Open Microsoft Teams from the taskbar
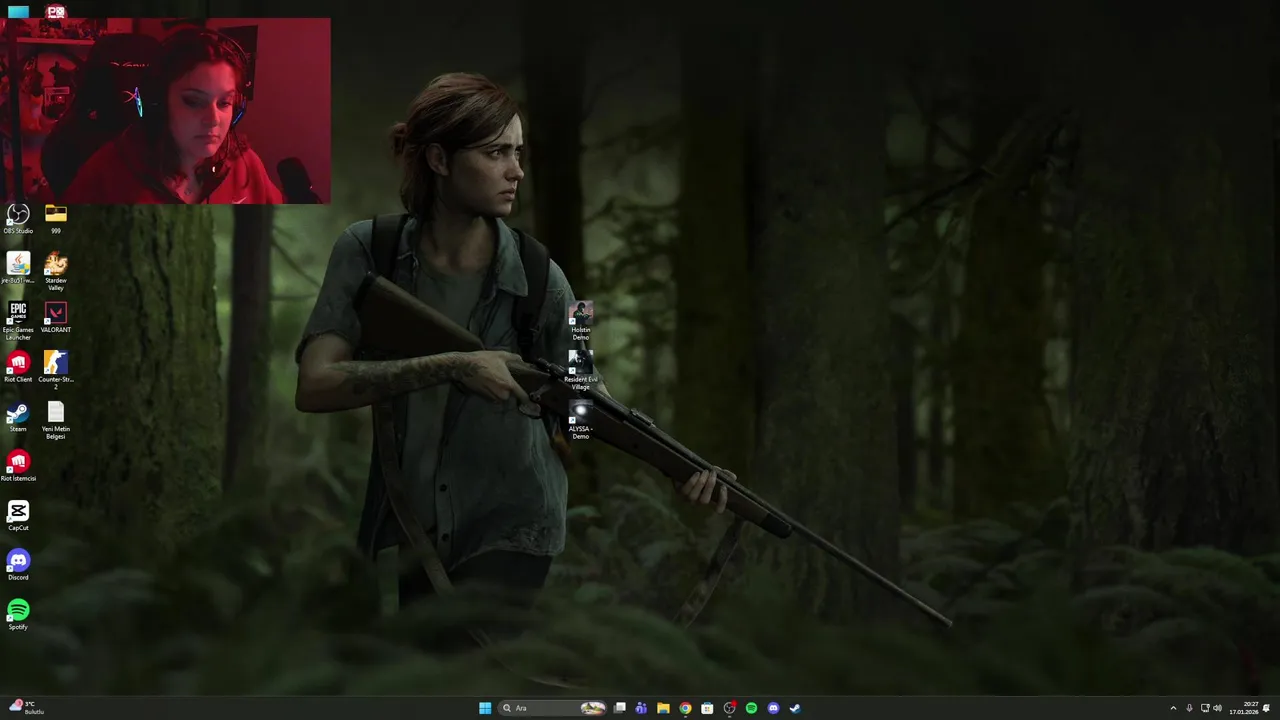 pos(641,708)
